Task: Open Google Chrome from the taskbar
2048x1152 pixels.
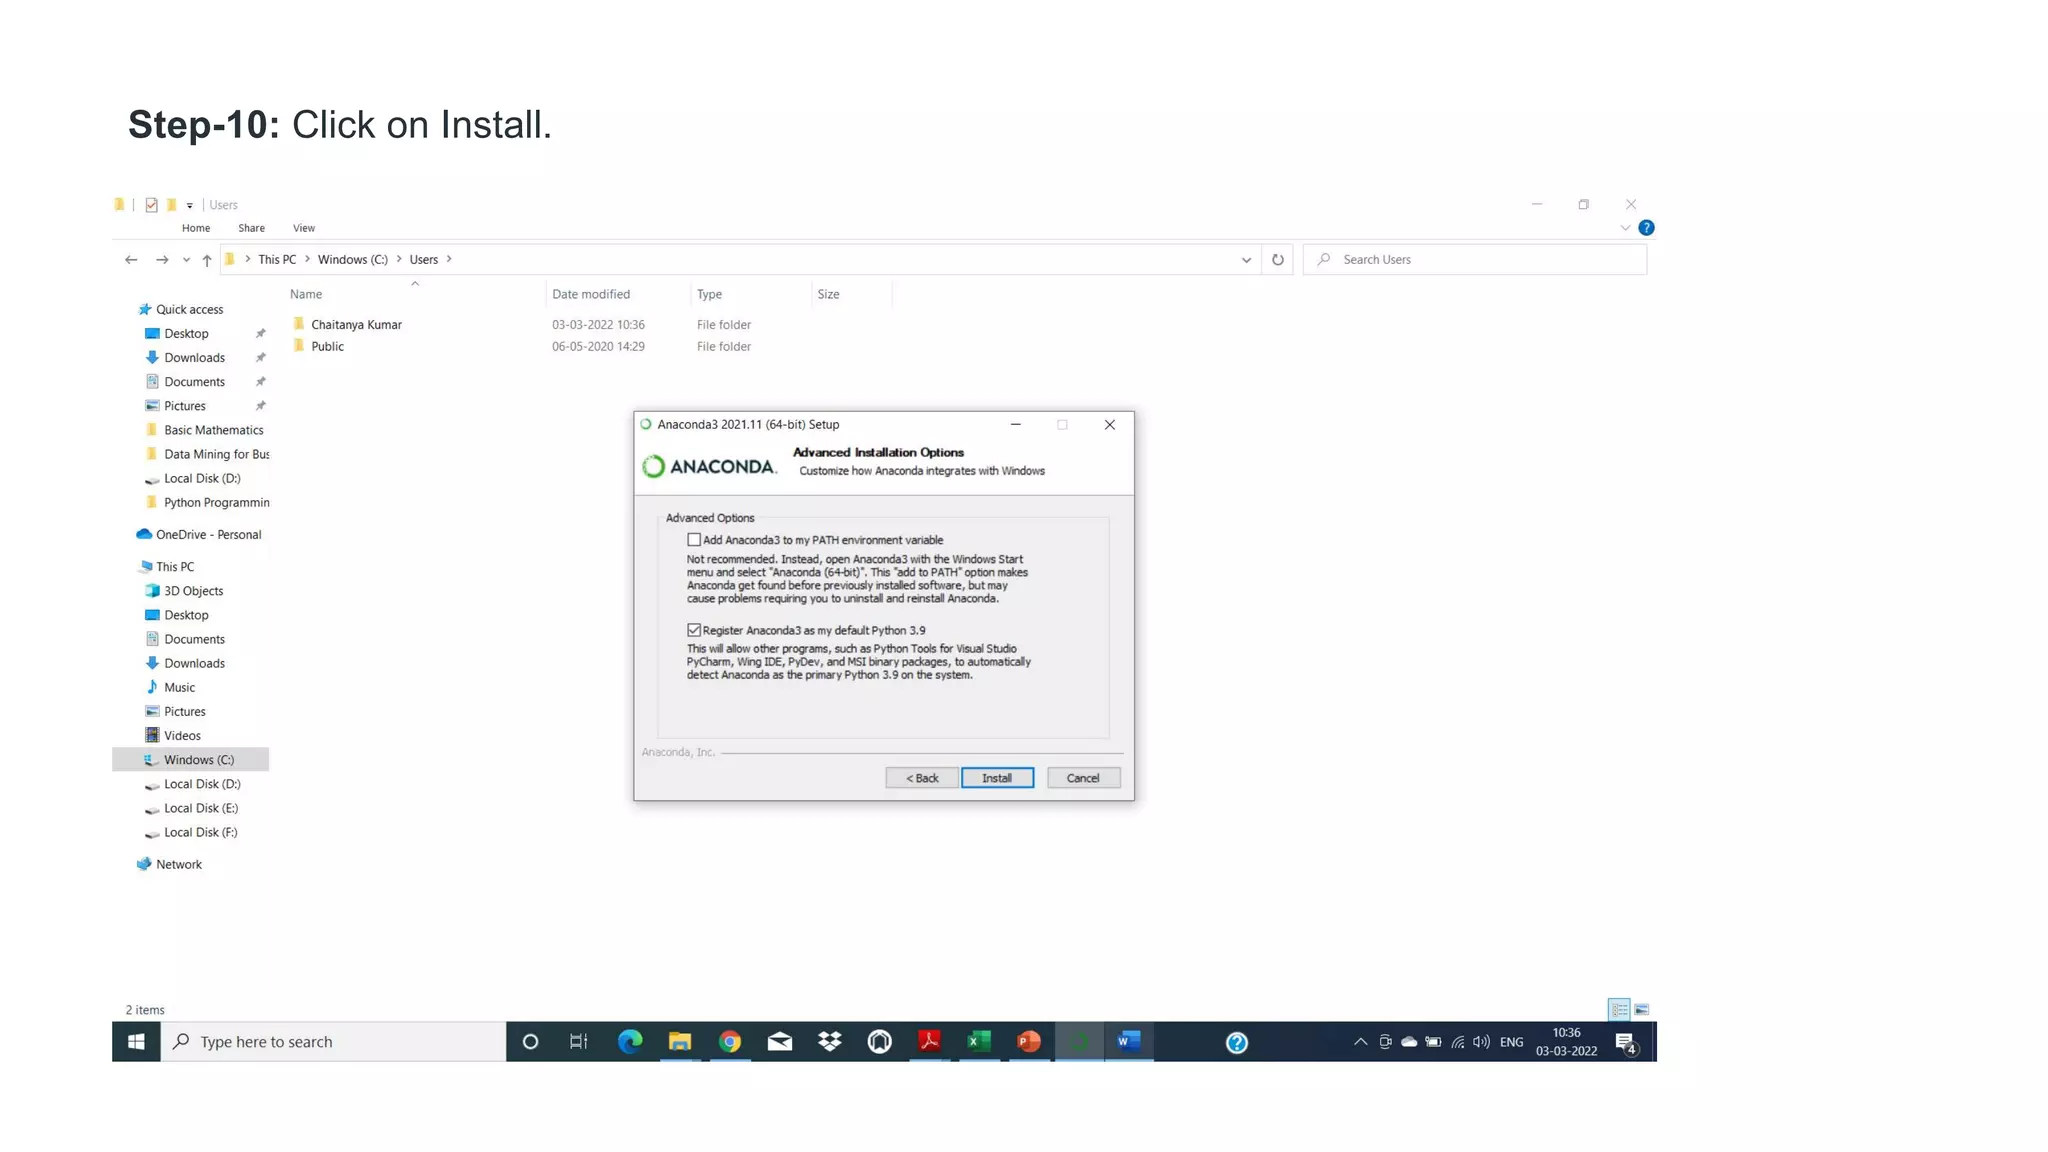Action: (730, 1042)
